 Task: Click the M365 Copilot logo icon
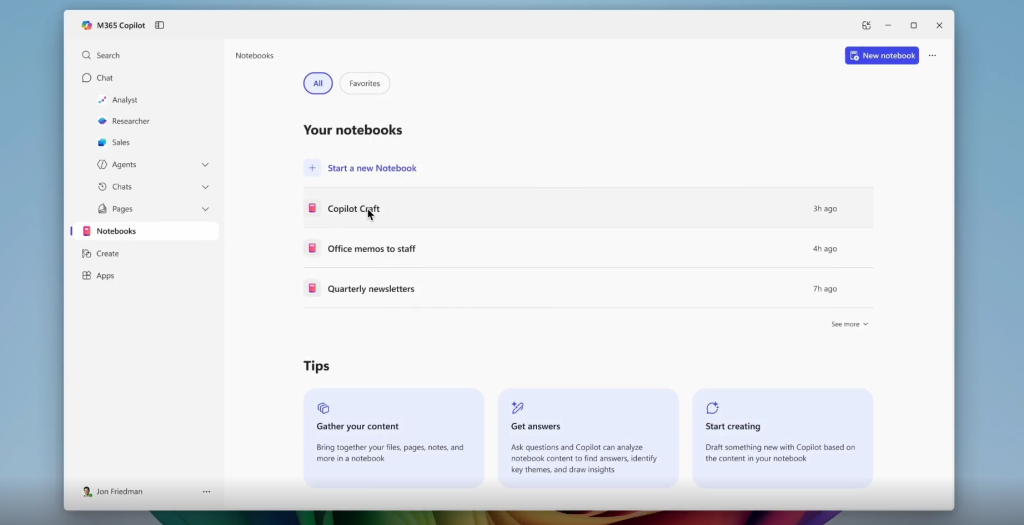click(86, 25)
